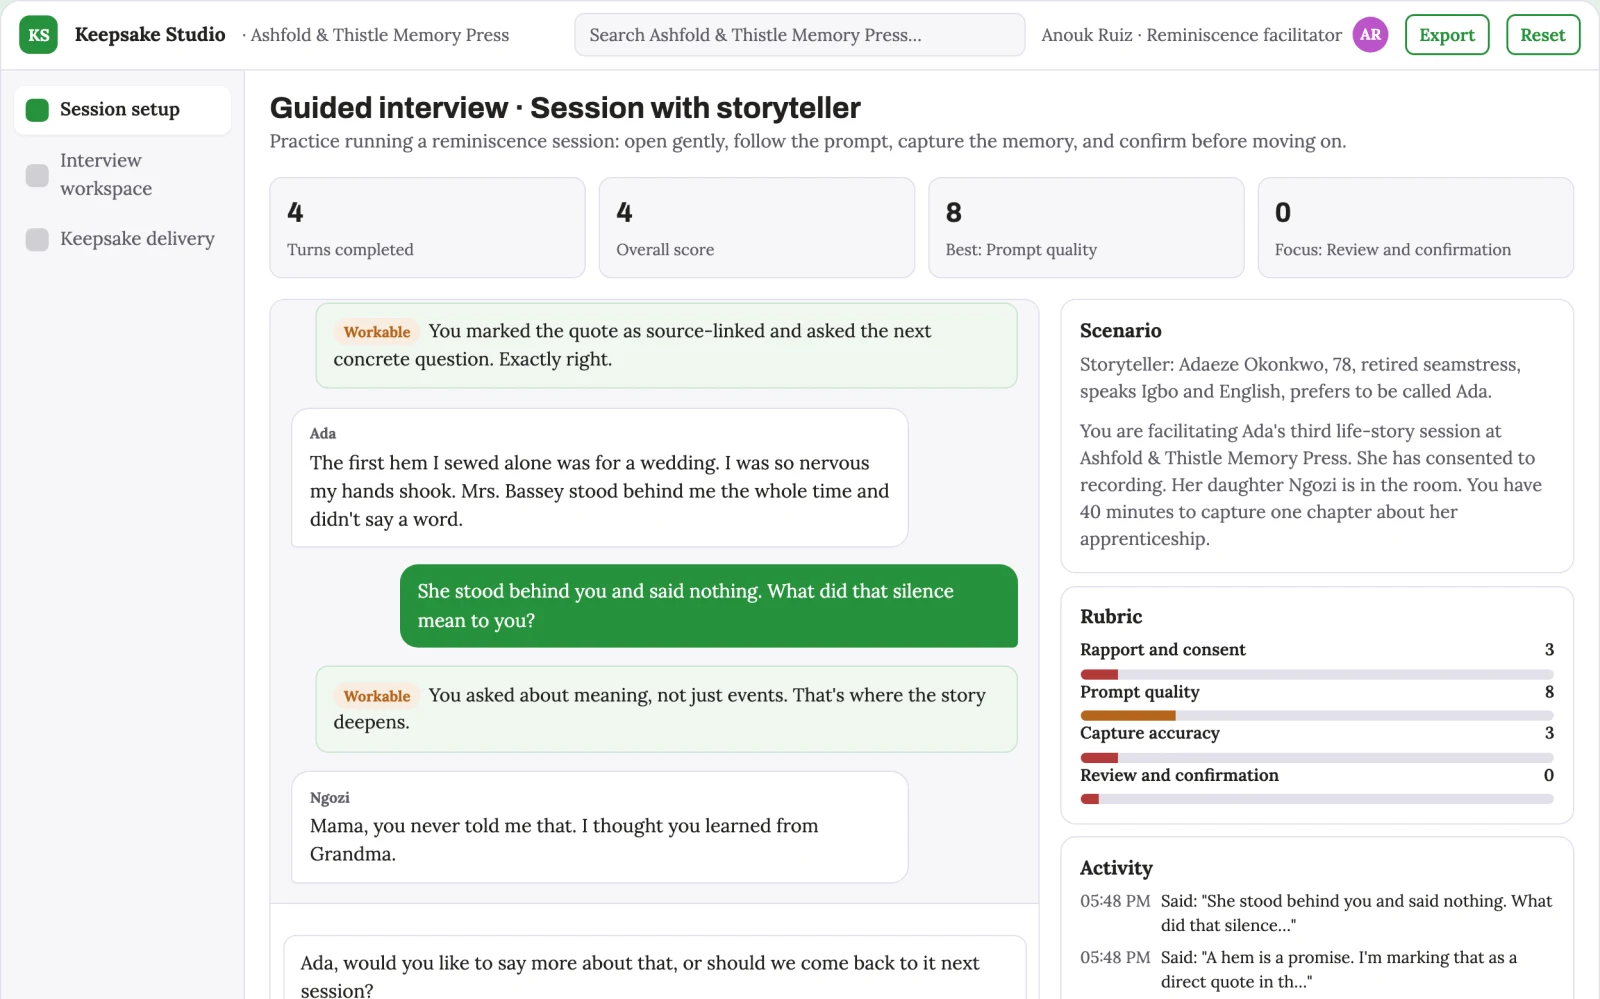
Task: Click the Activity entry "She stood behind you"
Action: (x=1317, y=913)
